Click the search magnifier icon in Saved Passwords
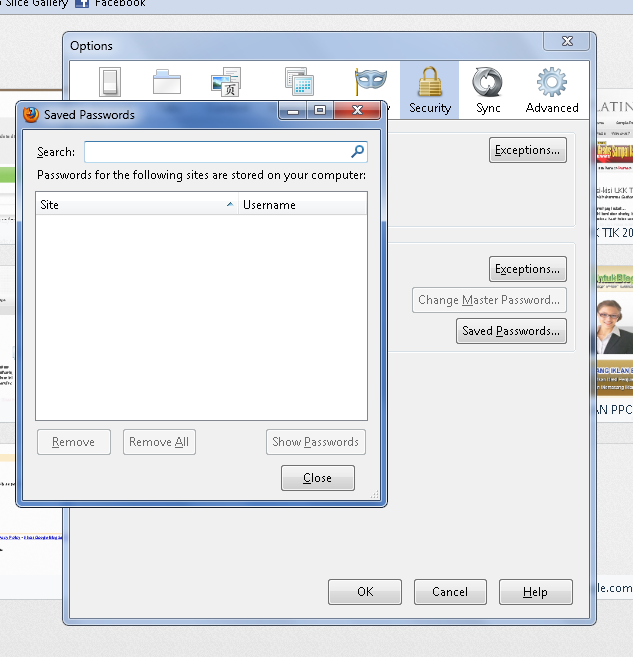This screenshot has width=633, height=657. 357,152
